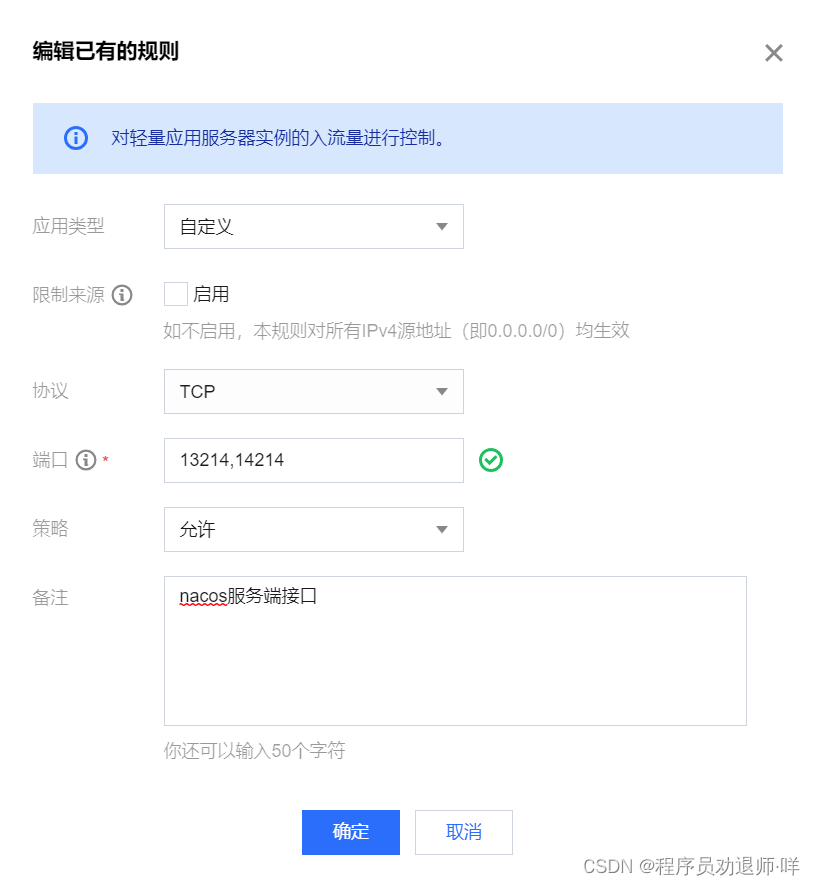Toggle source restriction by clicking the 启用 label
This screenshot has height=885, width=815.
[x=213, y=293]
